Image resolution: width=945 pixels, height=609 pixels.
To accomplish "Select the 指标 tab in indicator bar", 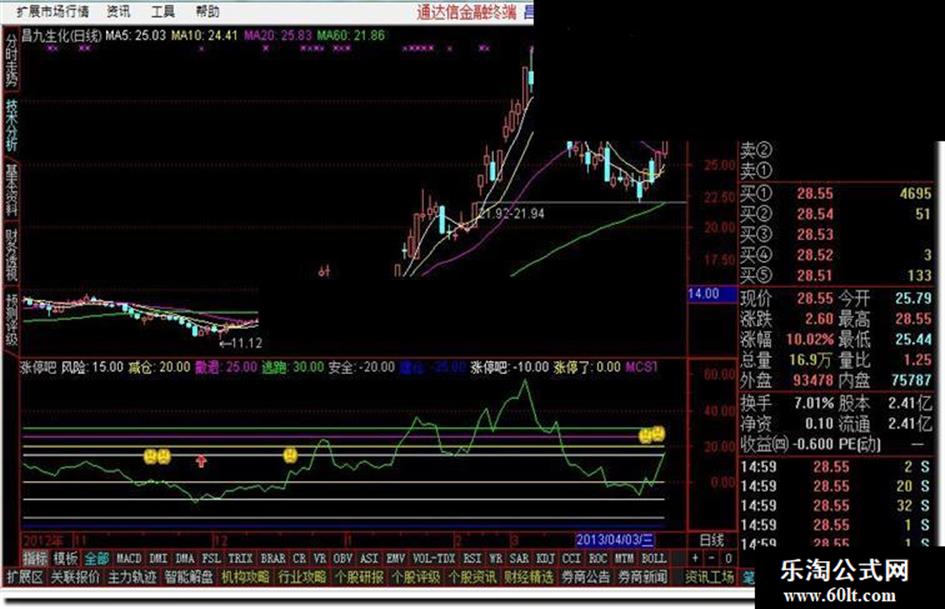I will tap(35, 558).
